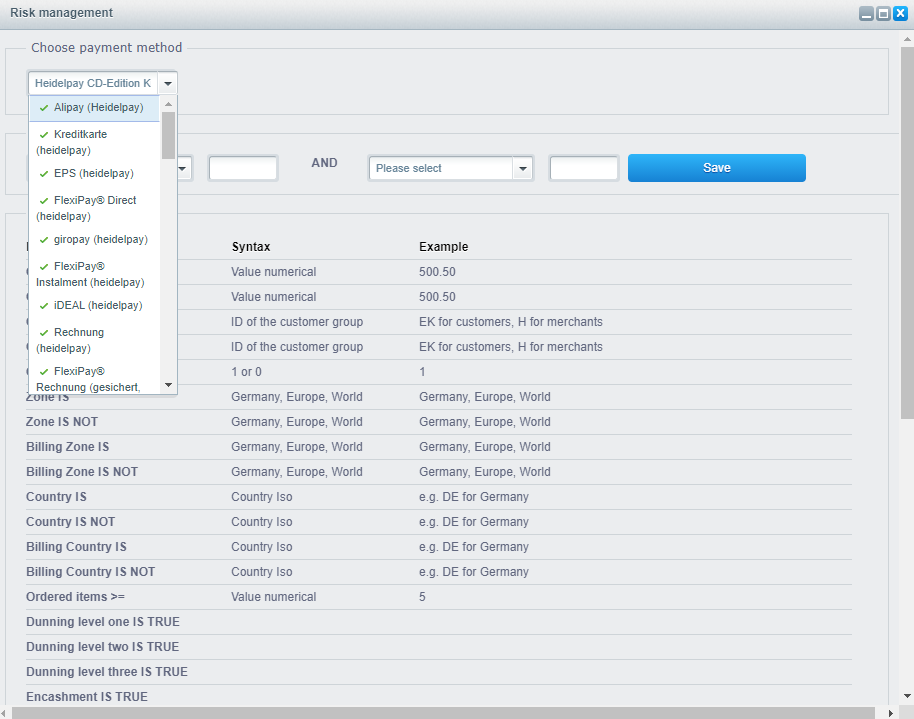Collapse the payment method combo arrow

tap(168, 83)
